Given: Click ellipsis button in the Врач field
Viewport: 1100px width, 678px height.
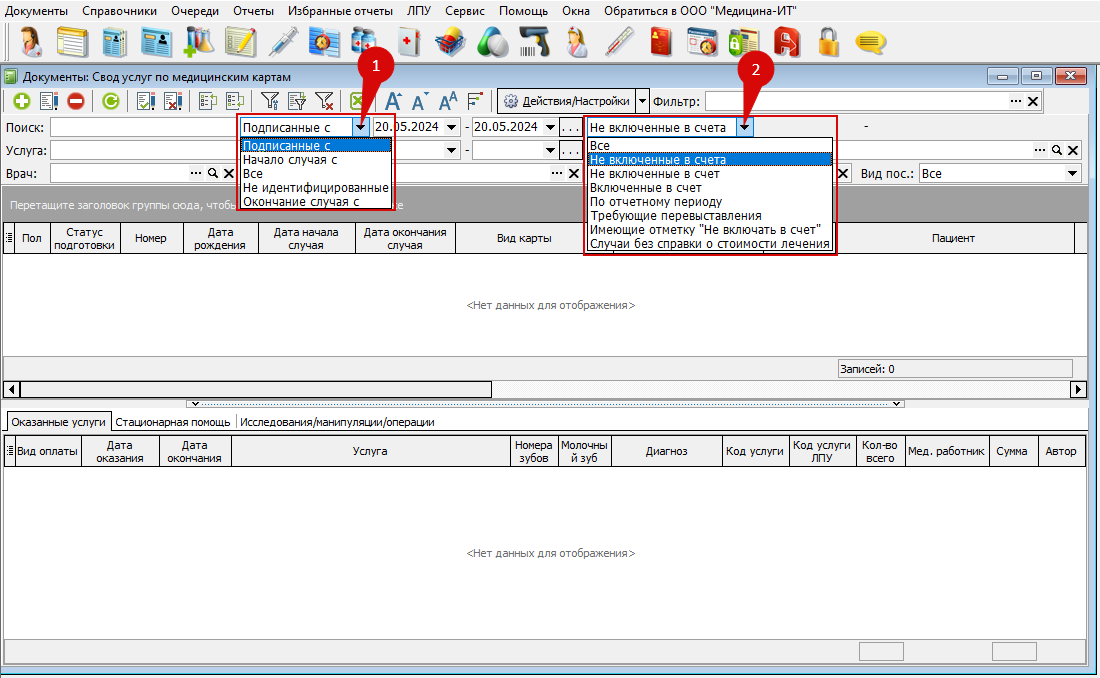Looking at the screenshot, I should (196, 173).
